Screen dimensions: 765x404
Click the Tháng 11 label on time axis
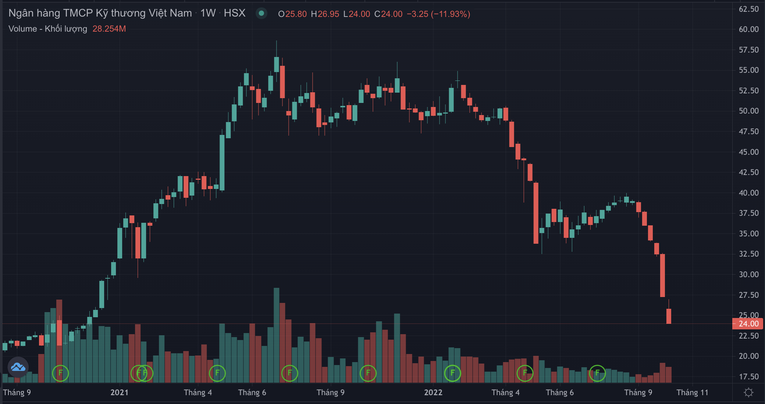[x=691, y=393]
